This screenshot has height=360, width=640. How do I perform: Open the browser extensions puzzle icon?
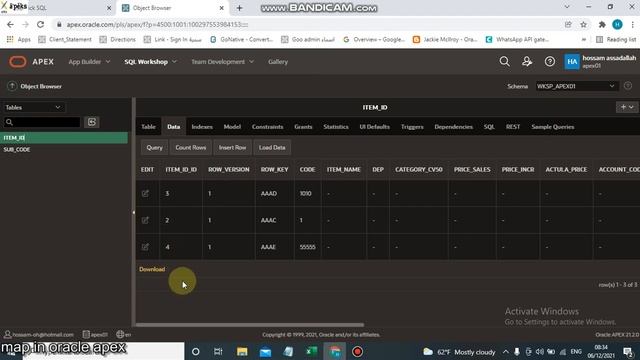(x=602, y=24)
